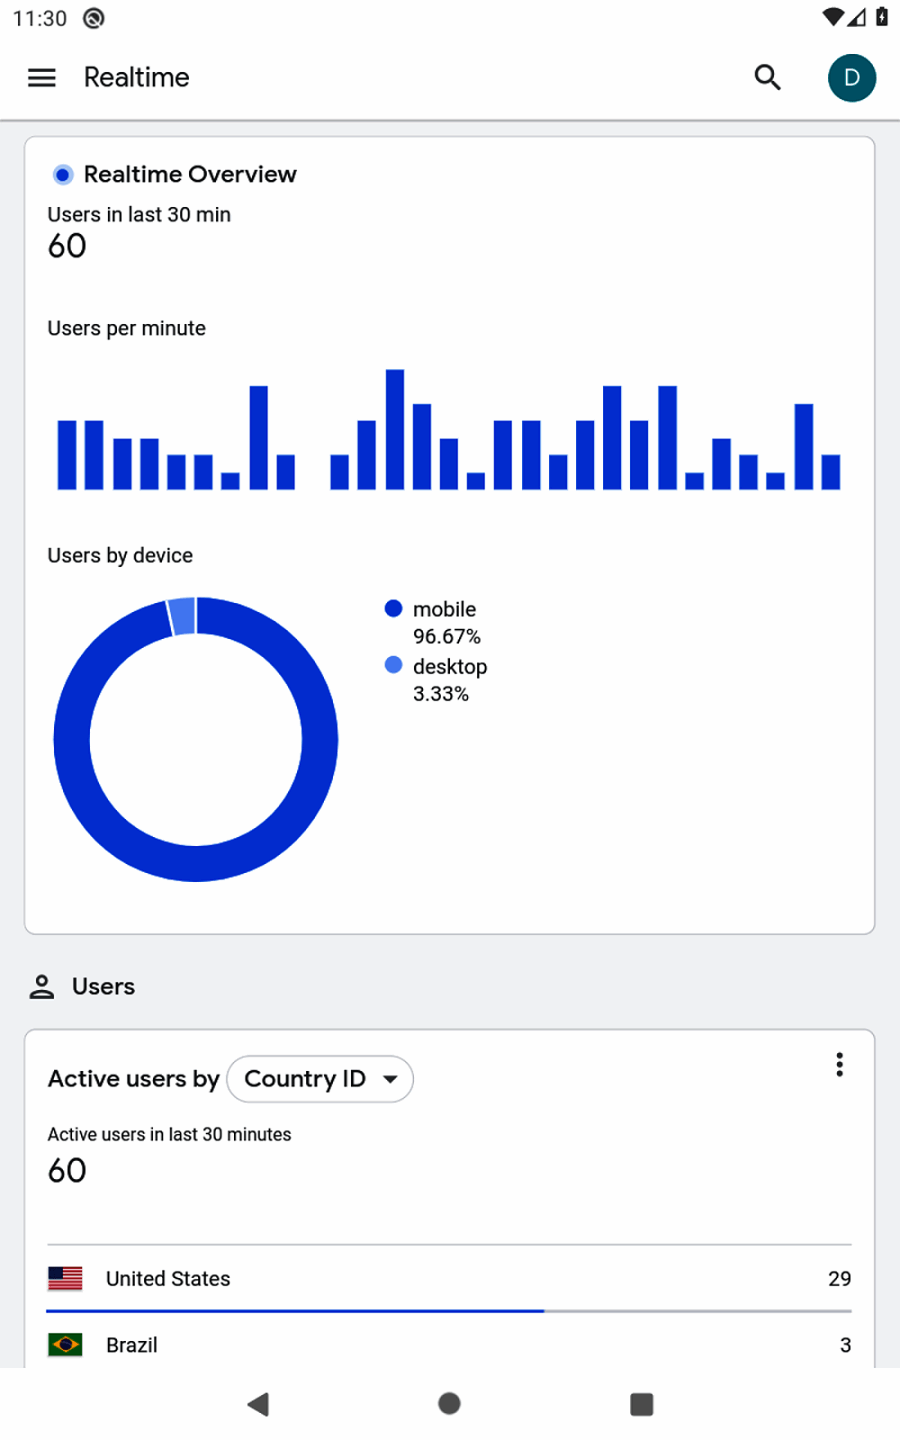
Task: Click the Country ID dropdown arrow
Action: point(391,1079)
